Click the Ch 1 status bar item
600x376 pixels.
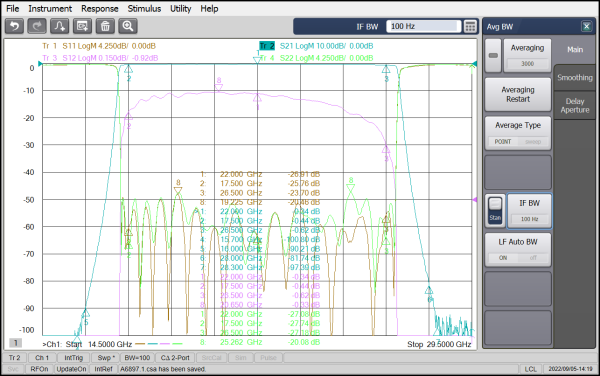pyautogui.click(x=42, y=358)
